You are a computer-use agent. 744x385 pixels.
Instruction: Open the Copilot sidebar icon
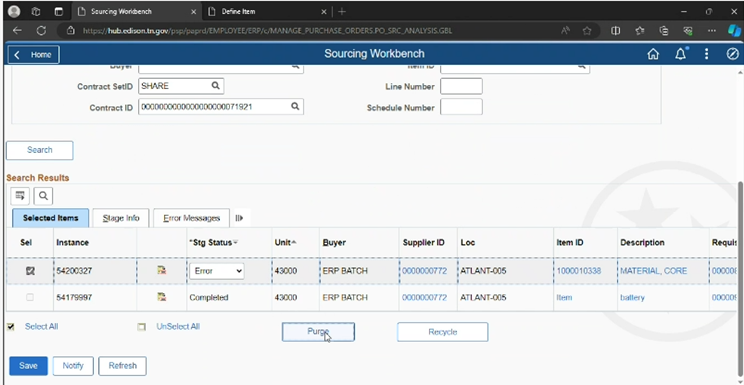[734, 30]
